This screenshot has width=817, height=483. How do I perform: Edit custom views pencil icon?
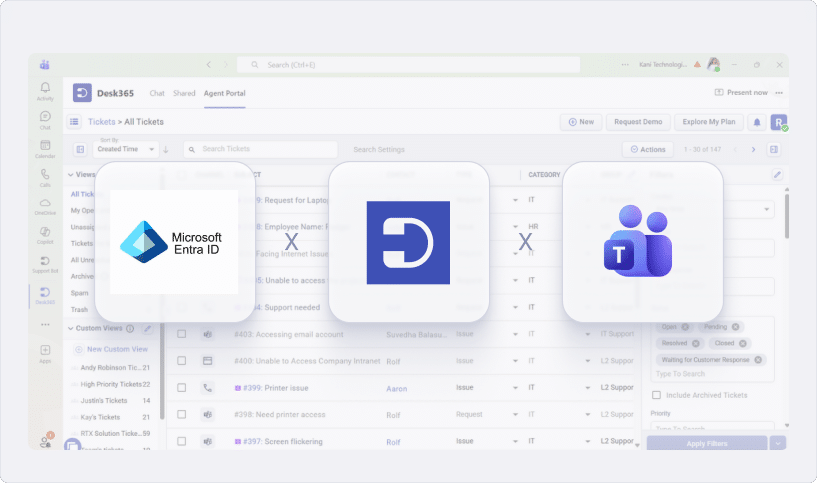(147, 328)
